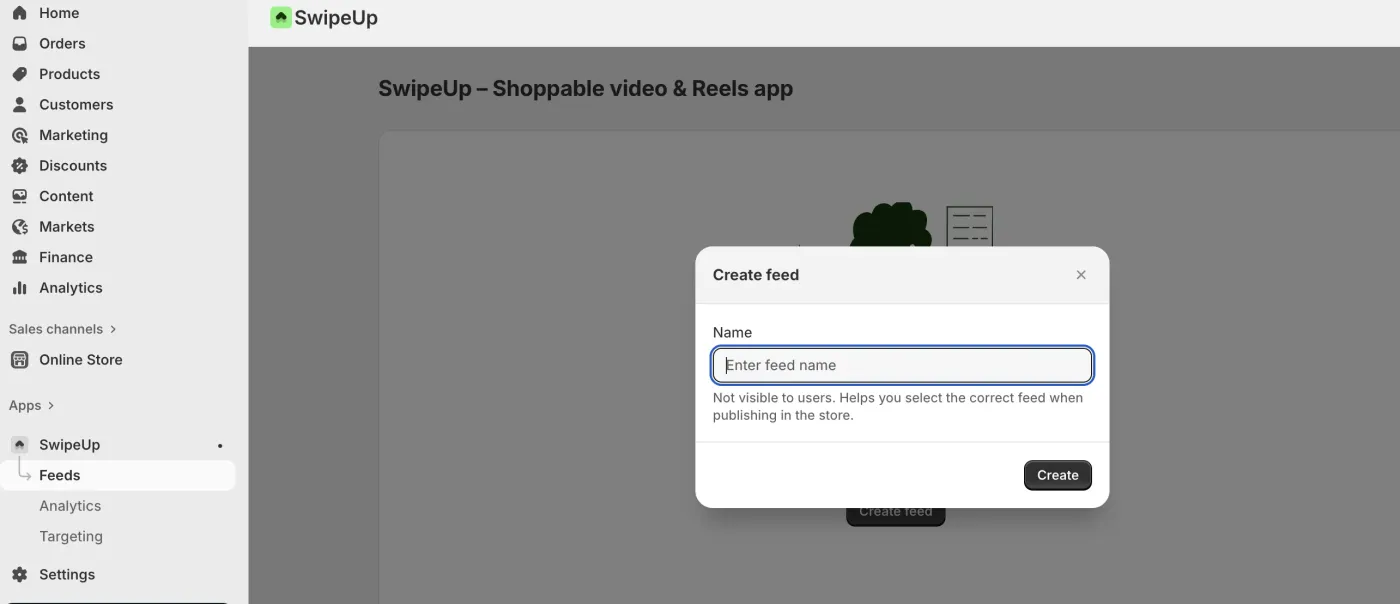Viewport: 1400px width, 604px height.
Task: Click the Orders inbox icon
Action: coord(19,44)
